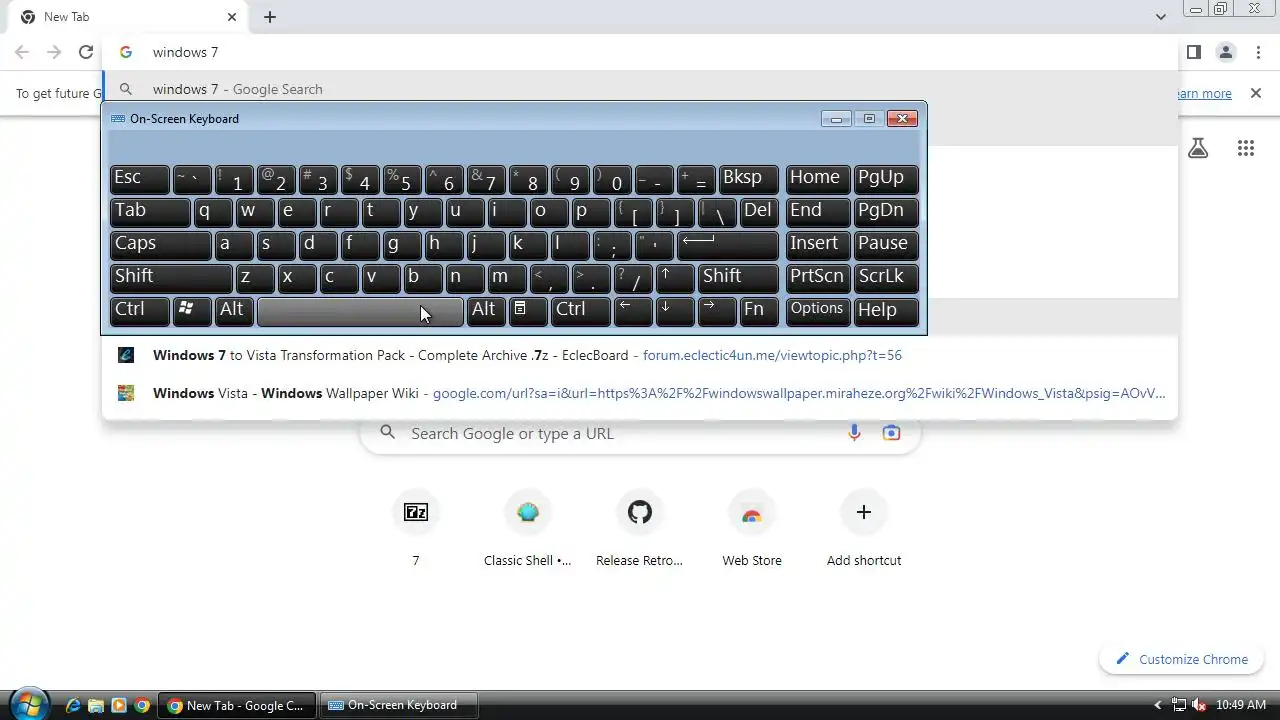Viewport: 1280px width, 720px height.
Task: Open Windows Media Player from the taskbar
Action: (x=119, y=705)
